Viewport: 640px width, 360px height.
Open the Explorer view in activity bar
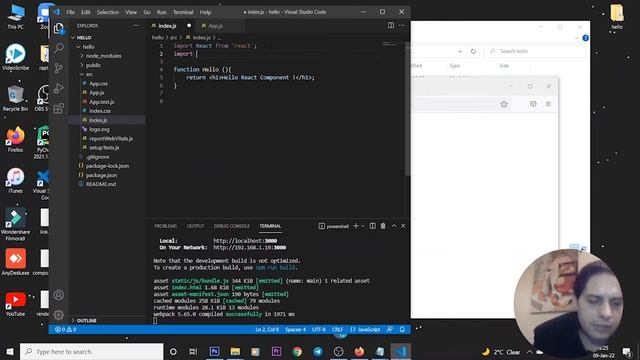59,28
